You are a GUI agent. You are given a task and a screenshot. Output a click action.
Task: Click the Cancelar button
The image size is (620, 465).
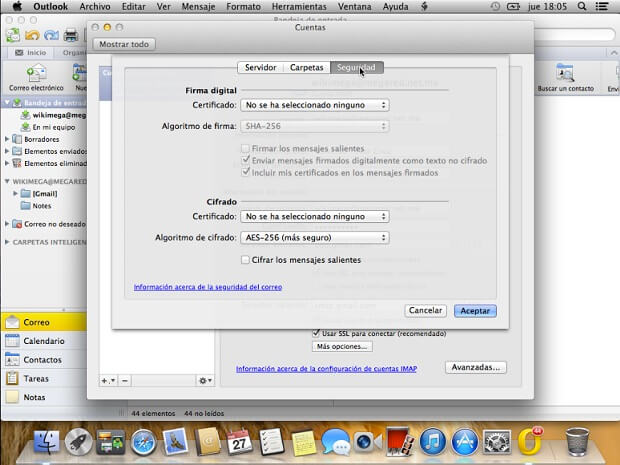(425, 310)
